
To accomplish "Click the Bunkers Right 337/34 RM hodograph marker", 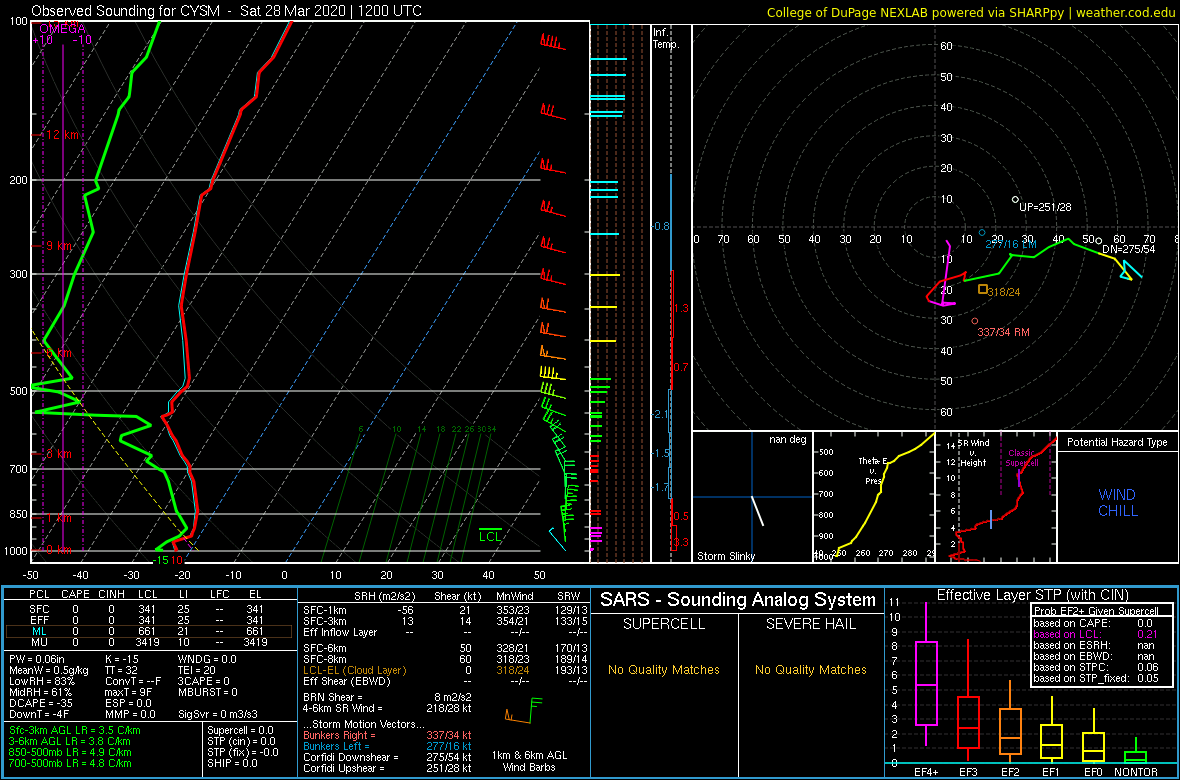I will [x=975, y=321].
